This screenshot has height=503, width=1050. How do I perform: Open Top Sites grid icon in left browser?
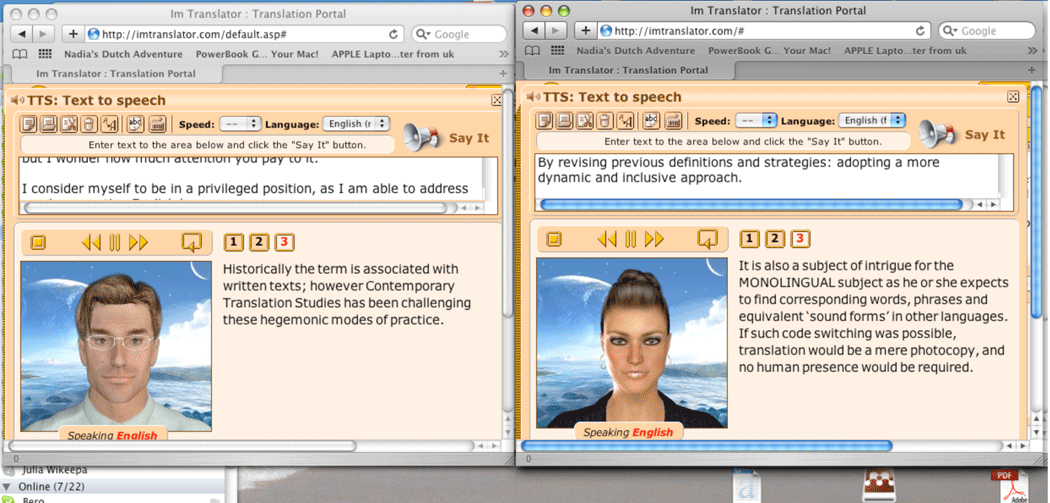(x=45, y=54)
